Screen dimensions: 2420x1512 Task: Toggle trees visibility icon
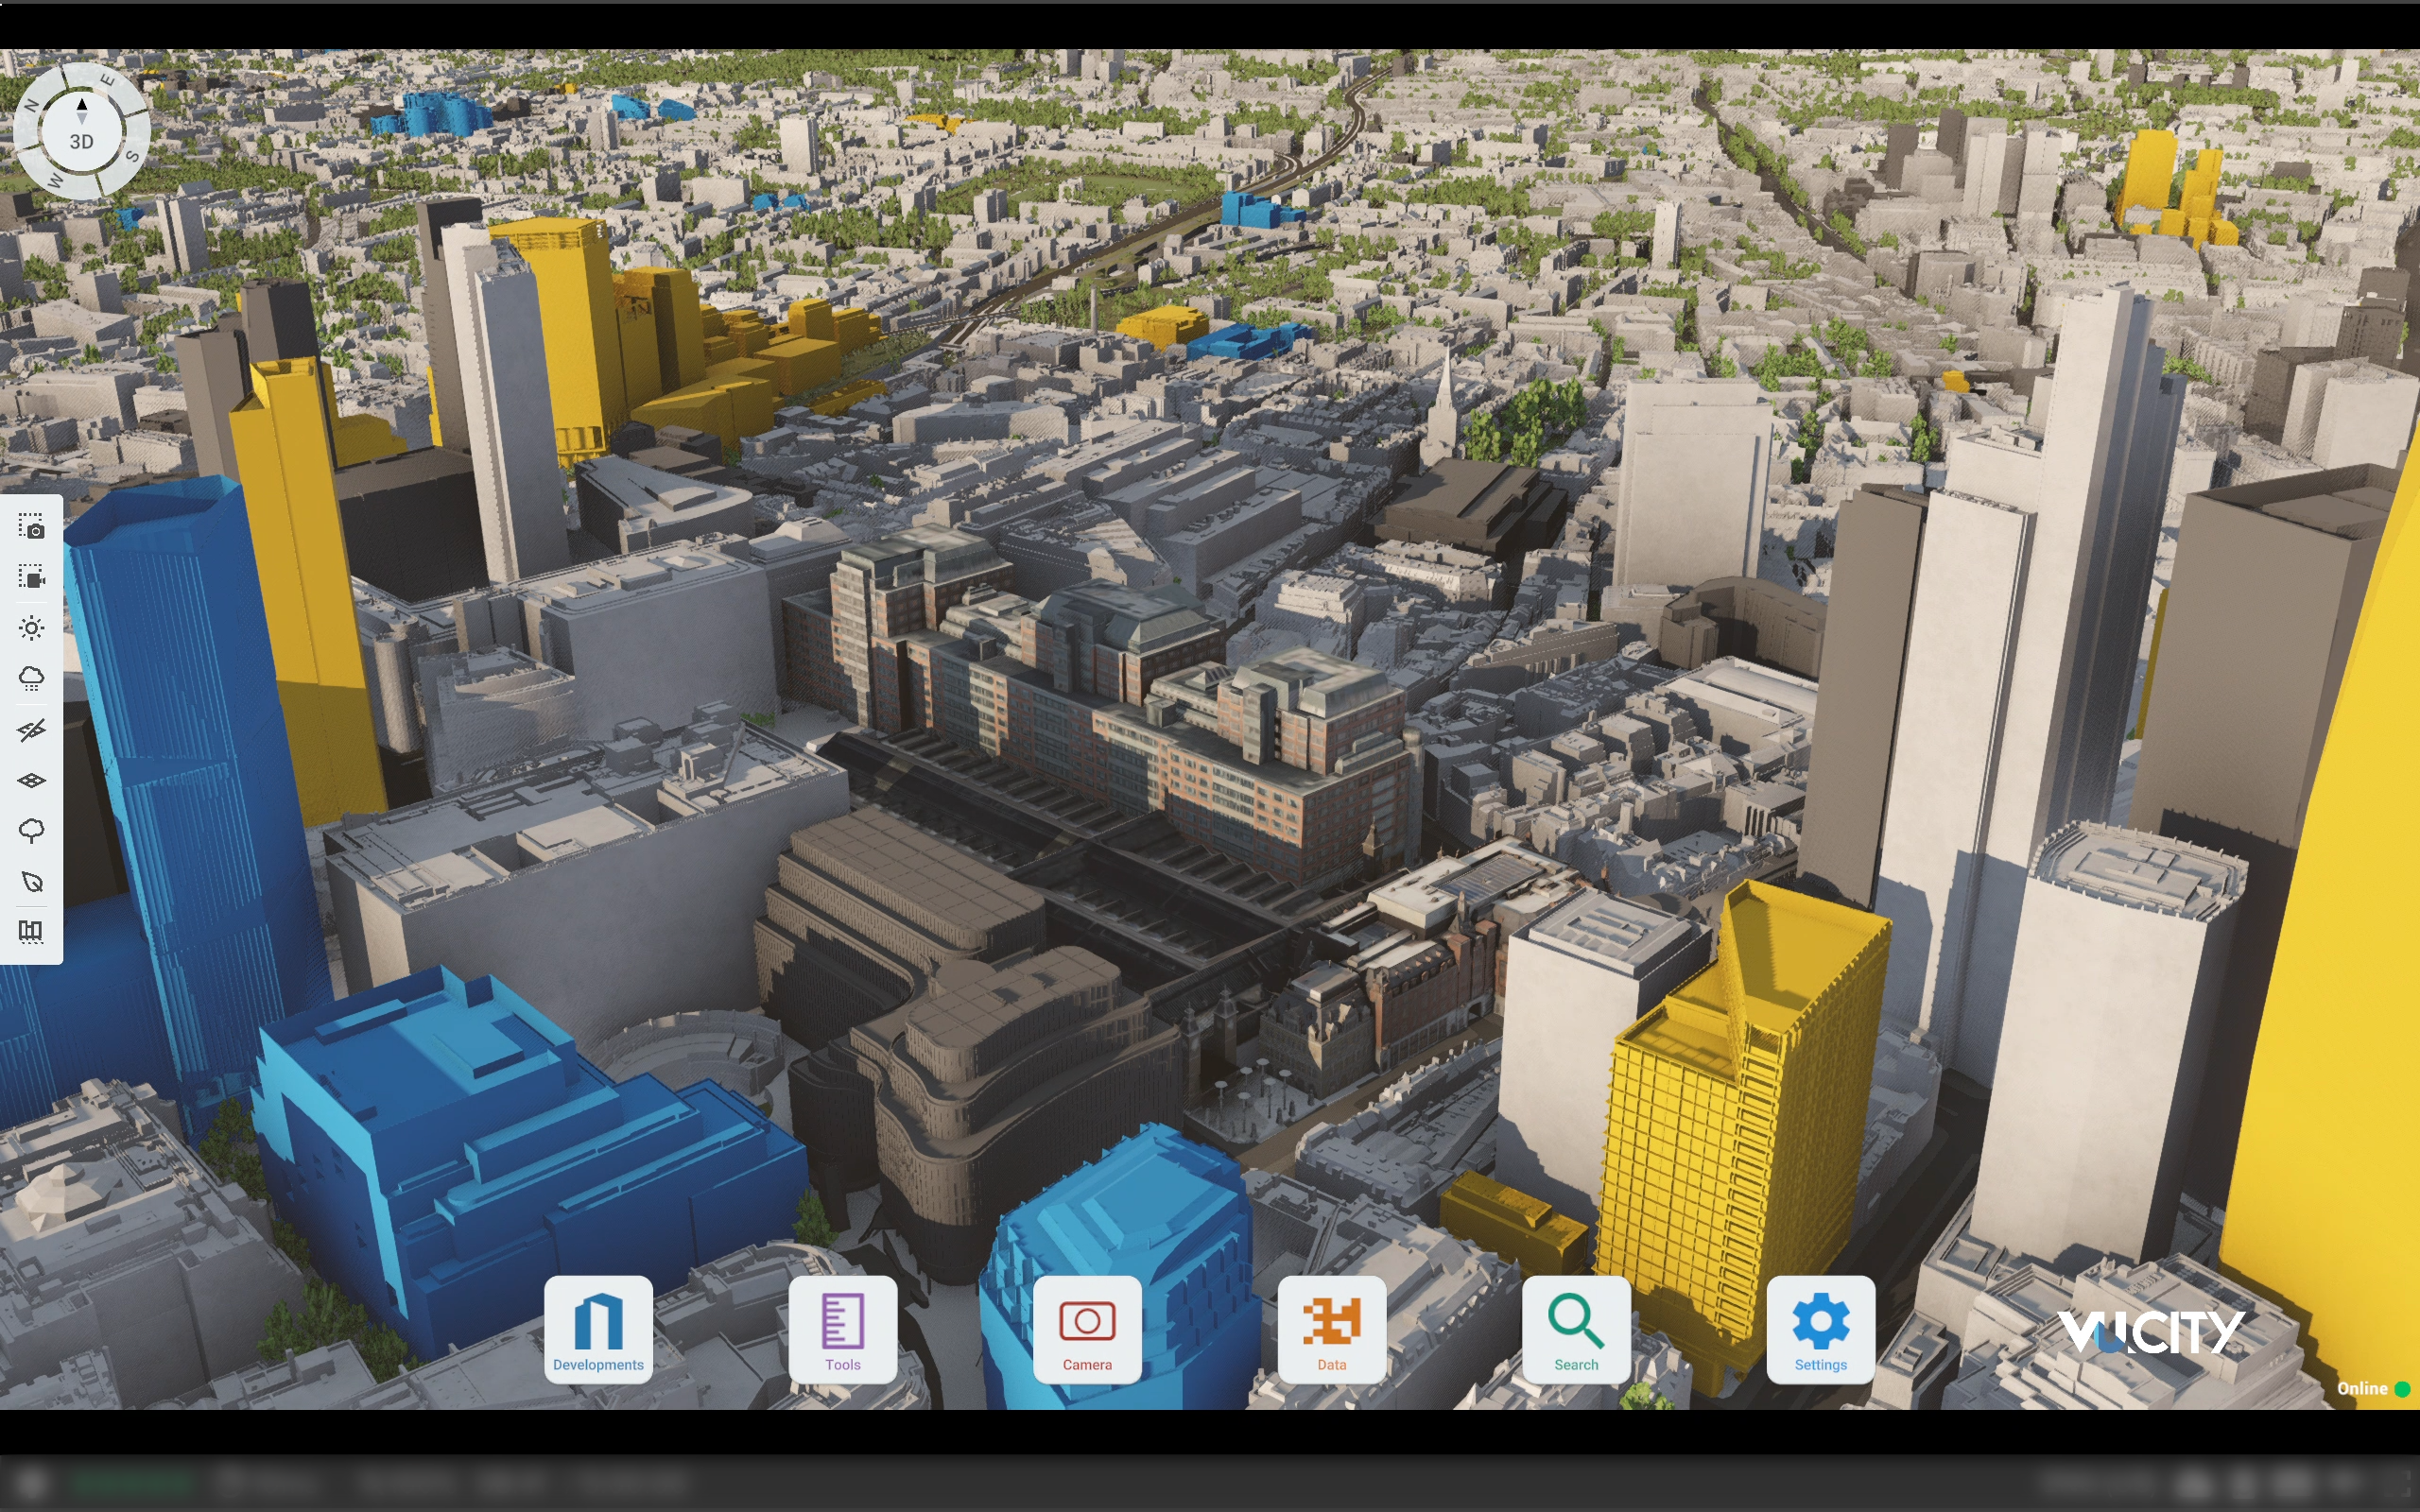(31, 831)
